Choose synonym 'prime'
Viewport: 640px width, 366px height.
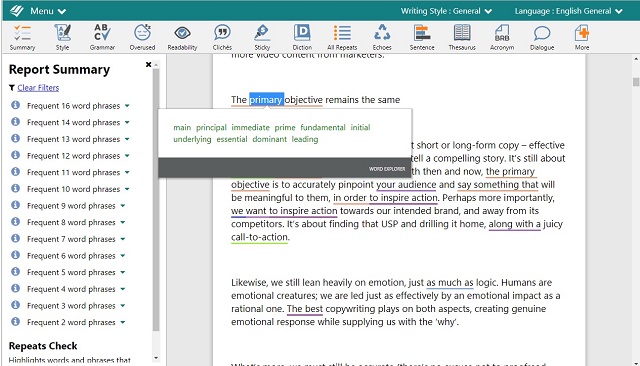pyautogui.click(x=285, y=127)
